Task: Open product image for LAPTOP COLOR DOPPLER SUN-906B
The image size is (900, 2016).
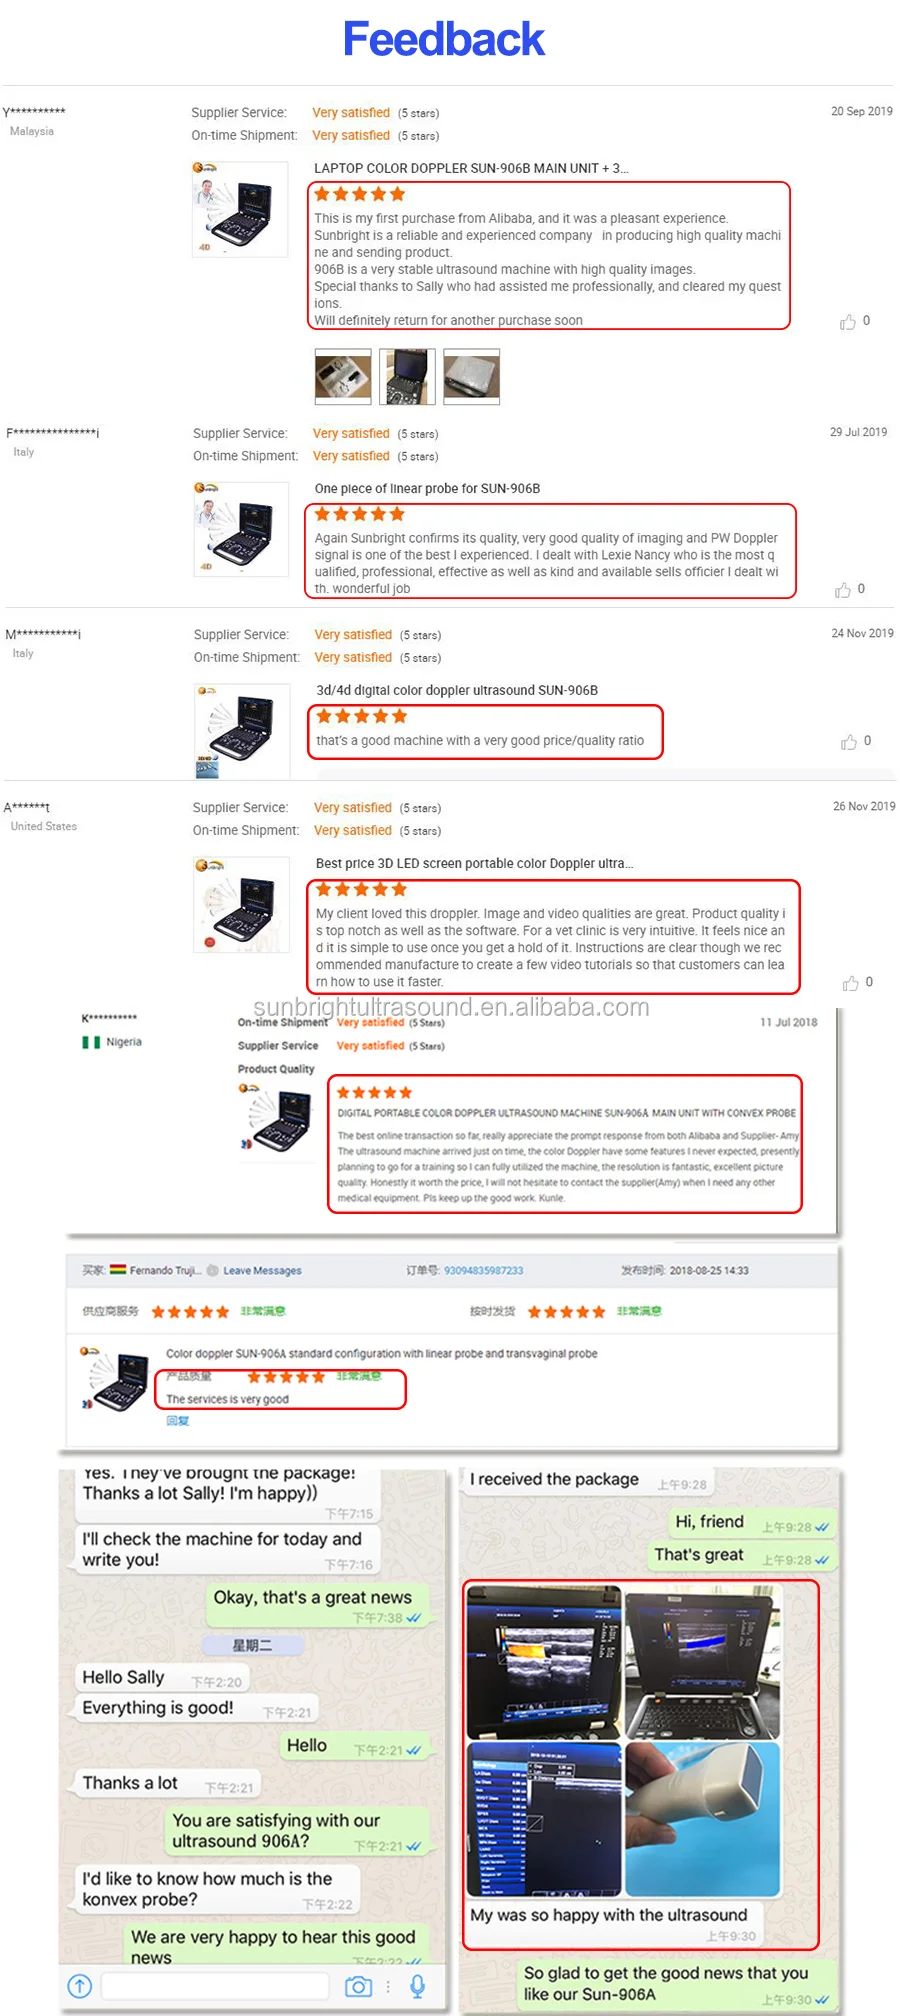Action: [240, 209]
